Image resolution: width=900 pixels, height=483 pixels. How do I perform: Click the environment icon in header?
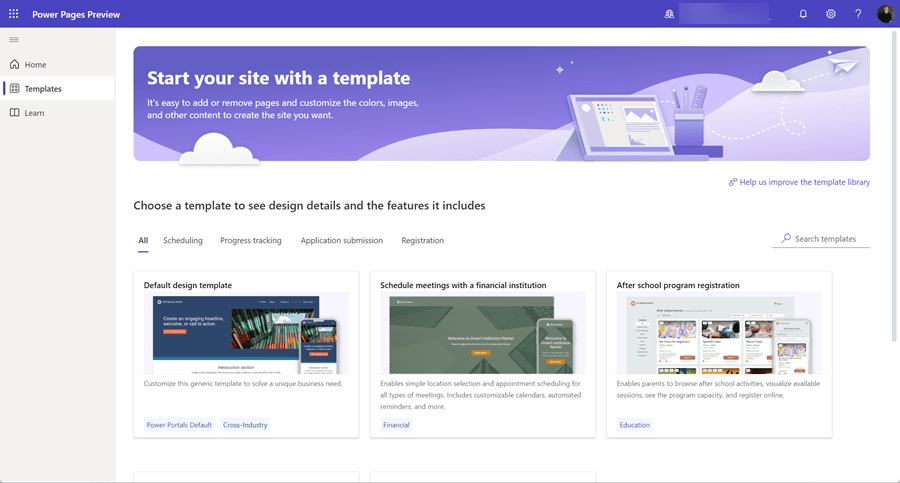(669, 14)
